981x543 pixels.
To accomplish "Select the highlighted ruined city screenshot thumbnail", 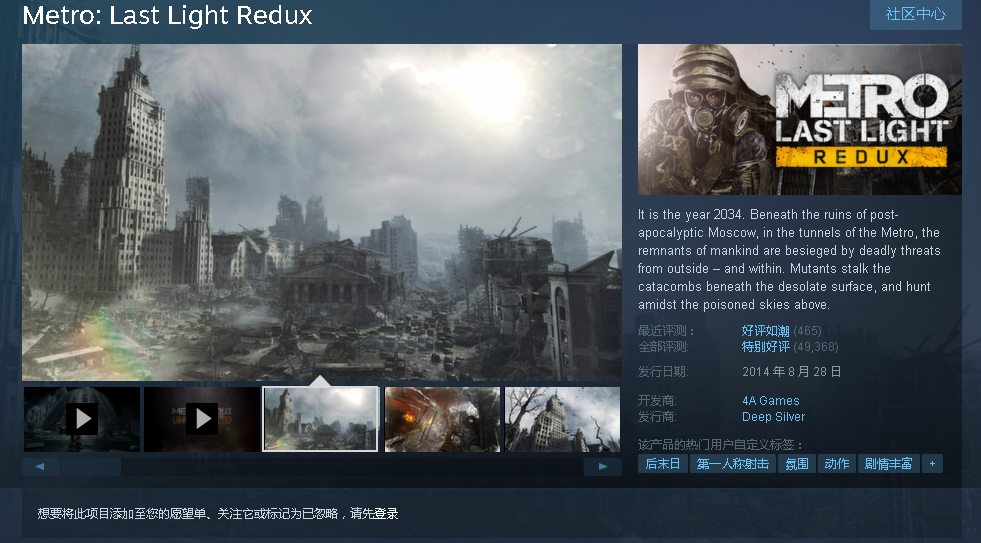I will pyautogui.click(x=321, y=419).
